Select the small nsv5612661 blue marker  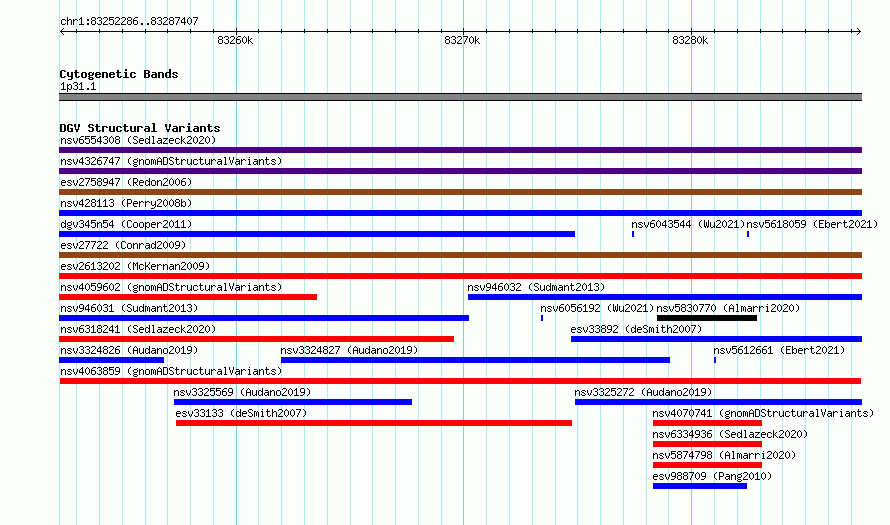(x=715, y=360)
